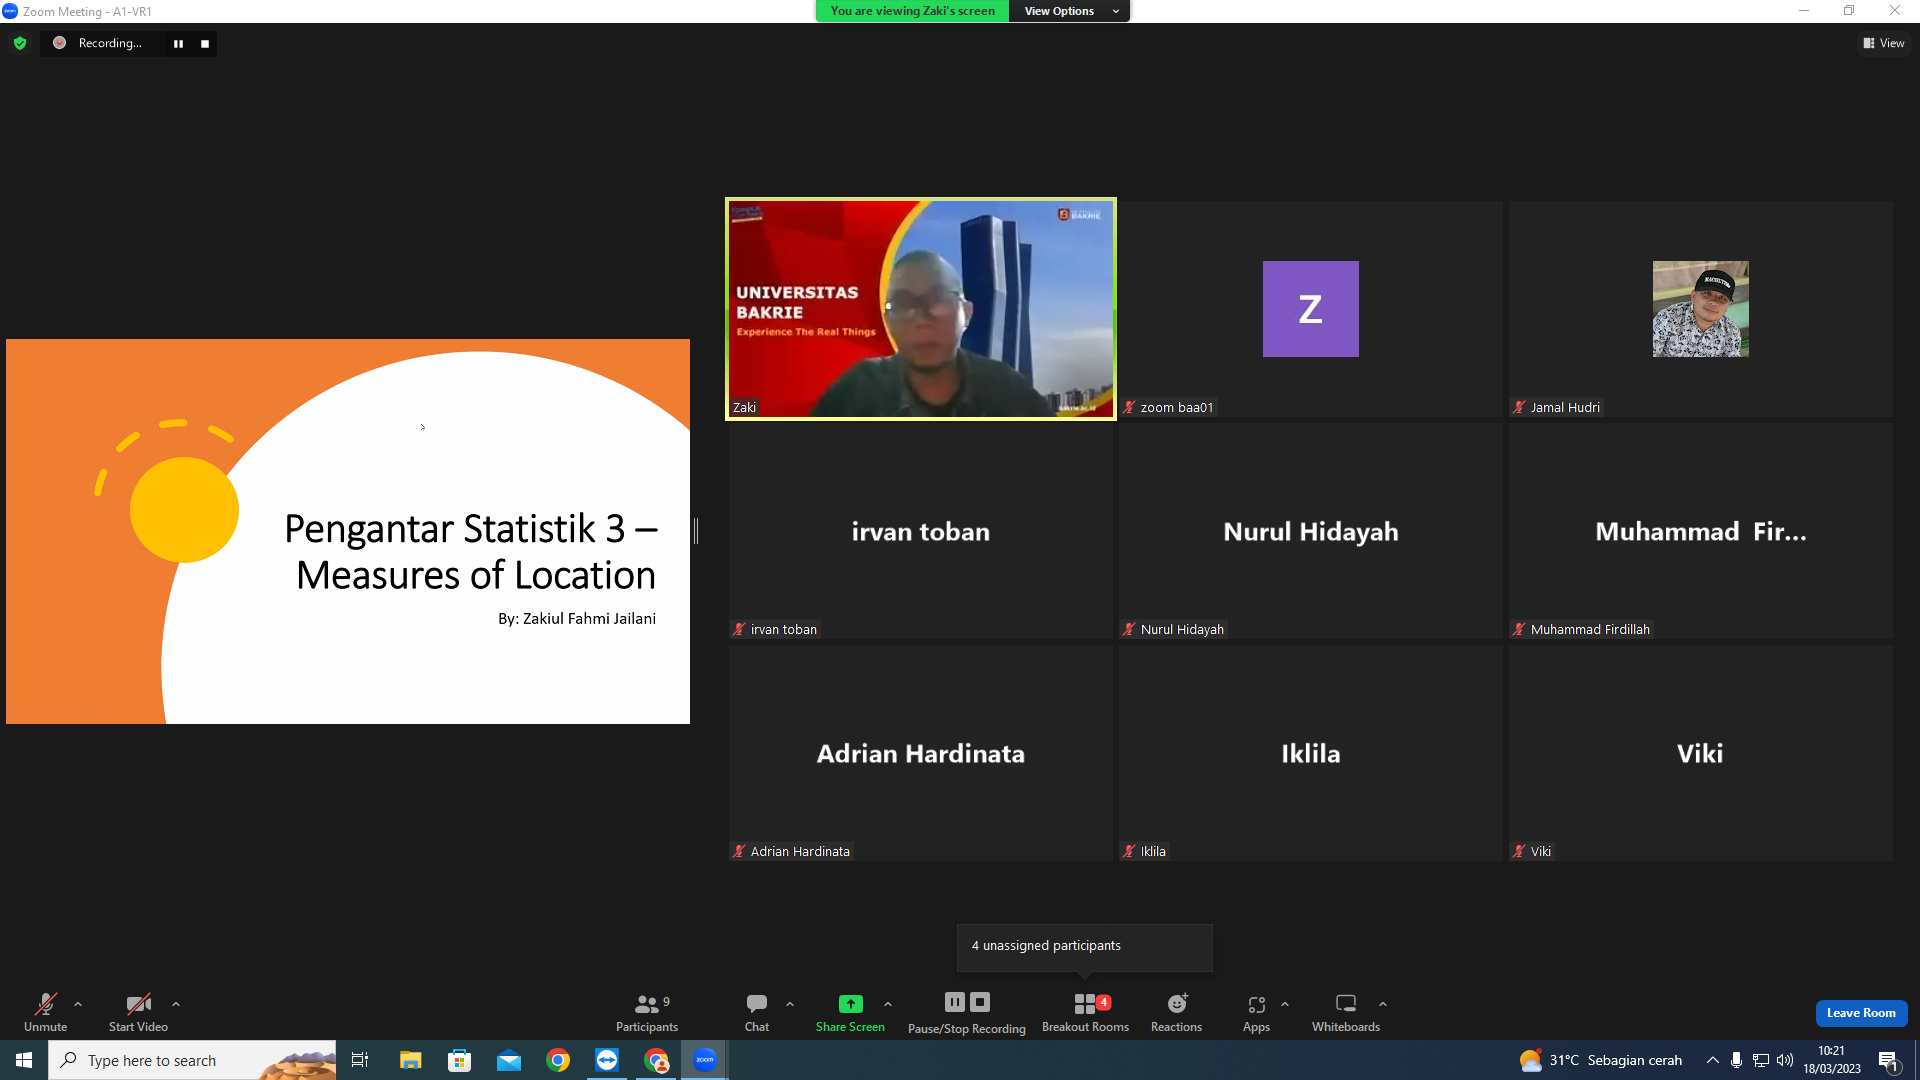Click the microphone icon in system tray
1920x1080 pixels.
tap(1737, 1060)
